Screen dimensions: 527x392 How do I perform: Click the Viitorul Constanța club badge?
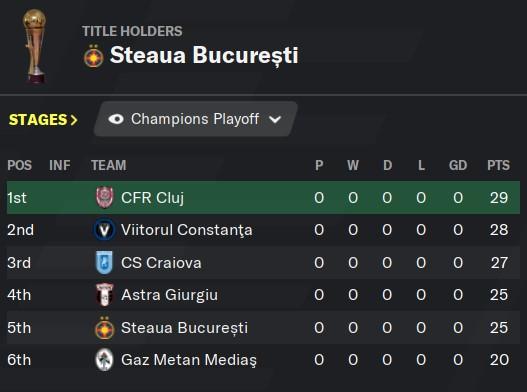coord(104,230)
